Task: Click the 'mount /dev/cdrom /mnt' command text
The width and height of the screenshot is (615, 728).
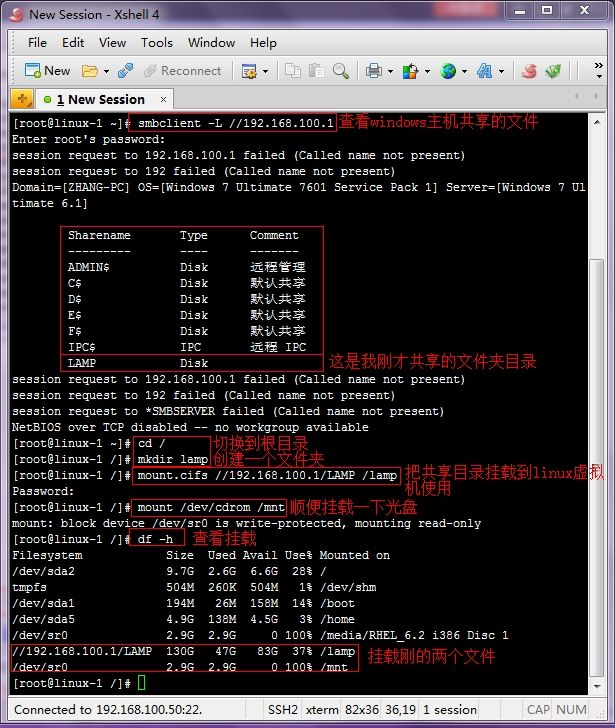Action: (211, 507)
